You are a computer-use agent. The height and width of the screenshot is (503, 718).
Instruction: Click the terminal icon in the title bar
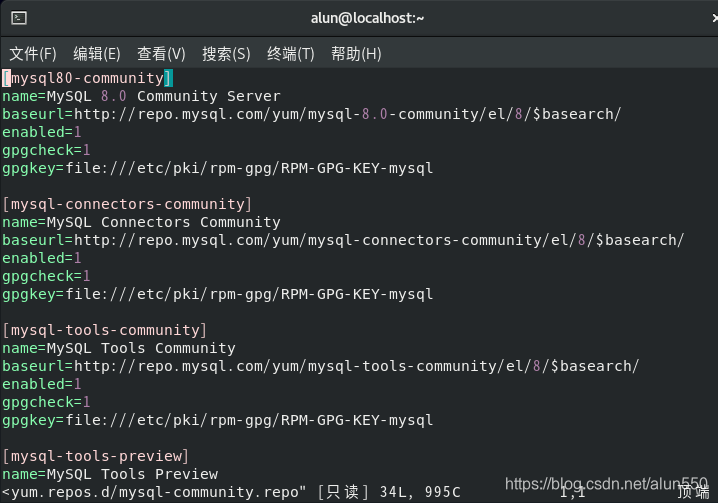[19, 18]
